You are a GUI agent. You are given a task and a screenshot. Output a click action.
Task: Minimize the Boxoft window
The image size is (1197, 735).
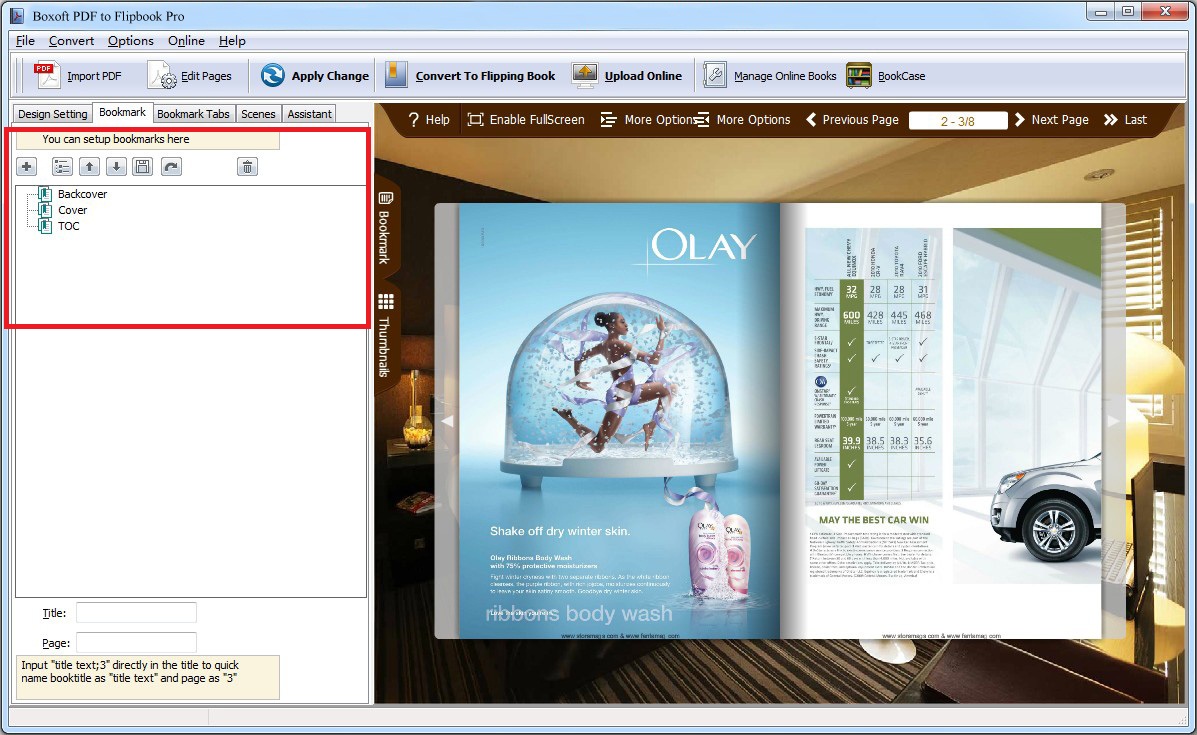point(1100,11)
